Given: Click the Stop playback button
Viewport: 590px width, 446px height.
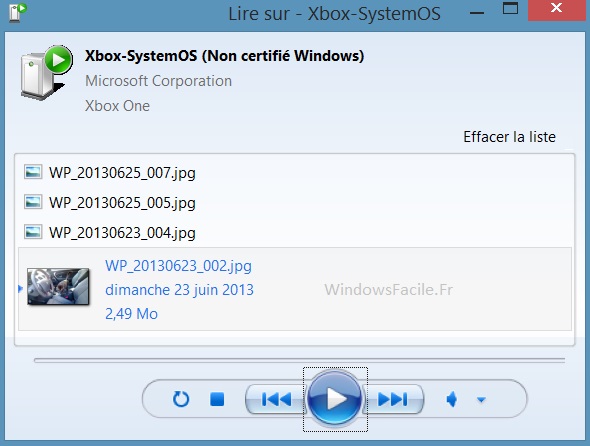Looking at the screenshot, I should pyautogui.click(x=217, y=399).
